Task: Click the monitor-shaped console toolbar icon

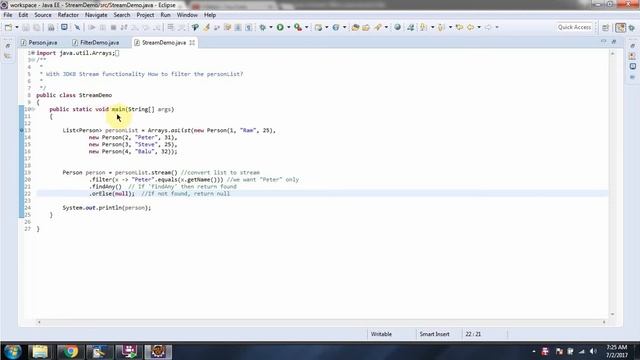Action: coord(64,27)
